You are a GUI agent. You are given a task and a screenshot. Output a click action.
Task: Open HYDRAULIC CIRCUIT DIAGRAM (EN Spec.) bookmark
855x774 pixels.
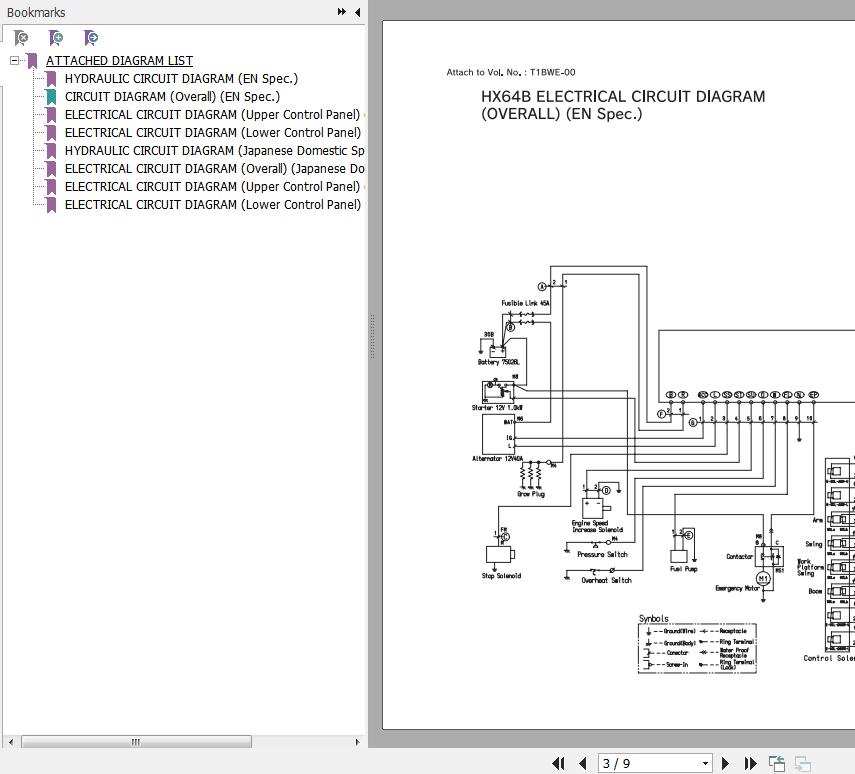[x=181, y=79]
